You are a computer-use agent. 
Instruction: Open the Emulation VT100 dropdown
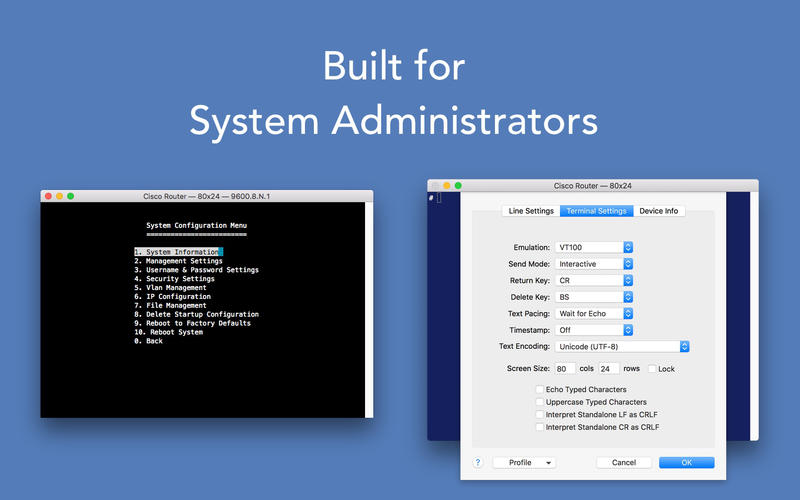[x=594, y=247]
